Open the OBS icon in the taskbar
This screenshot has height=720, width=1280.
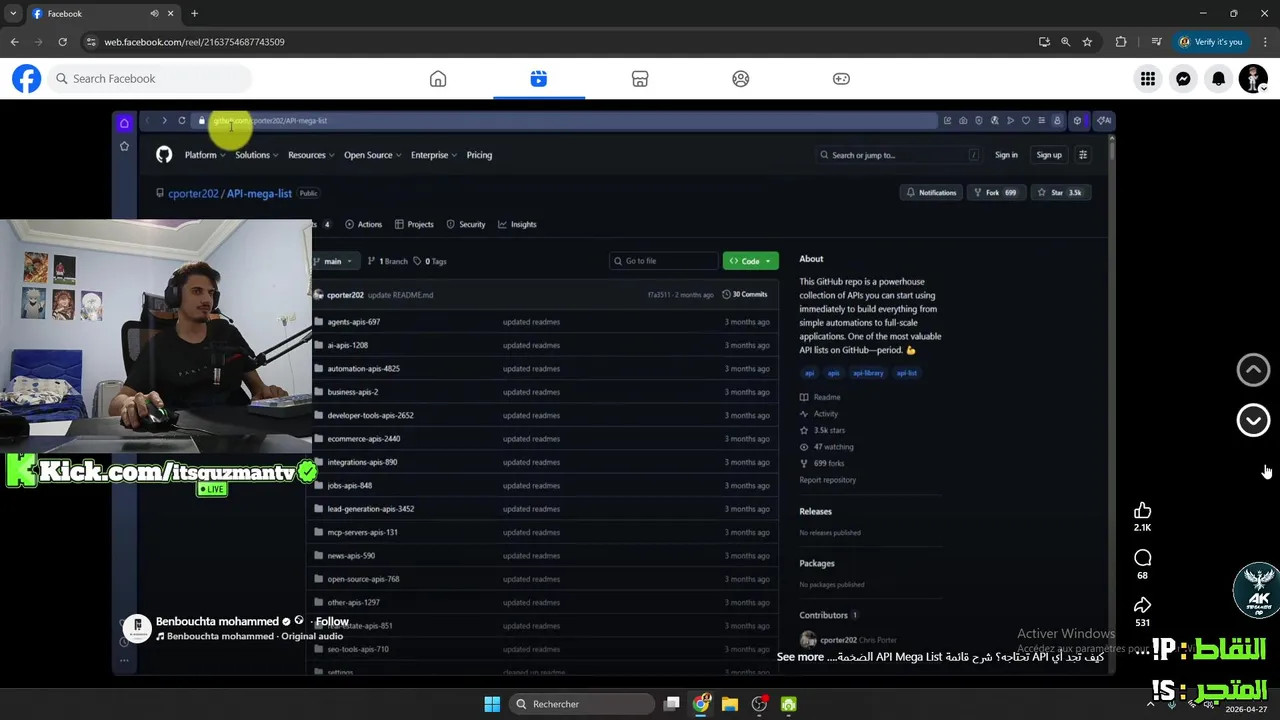point(760,704)
